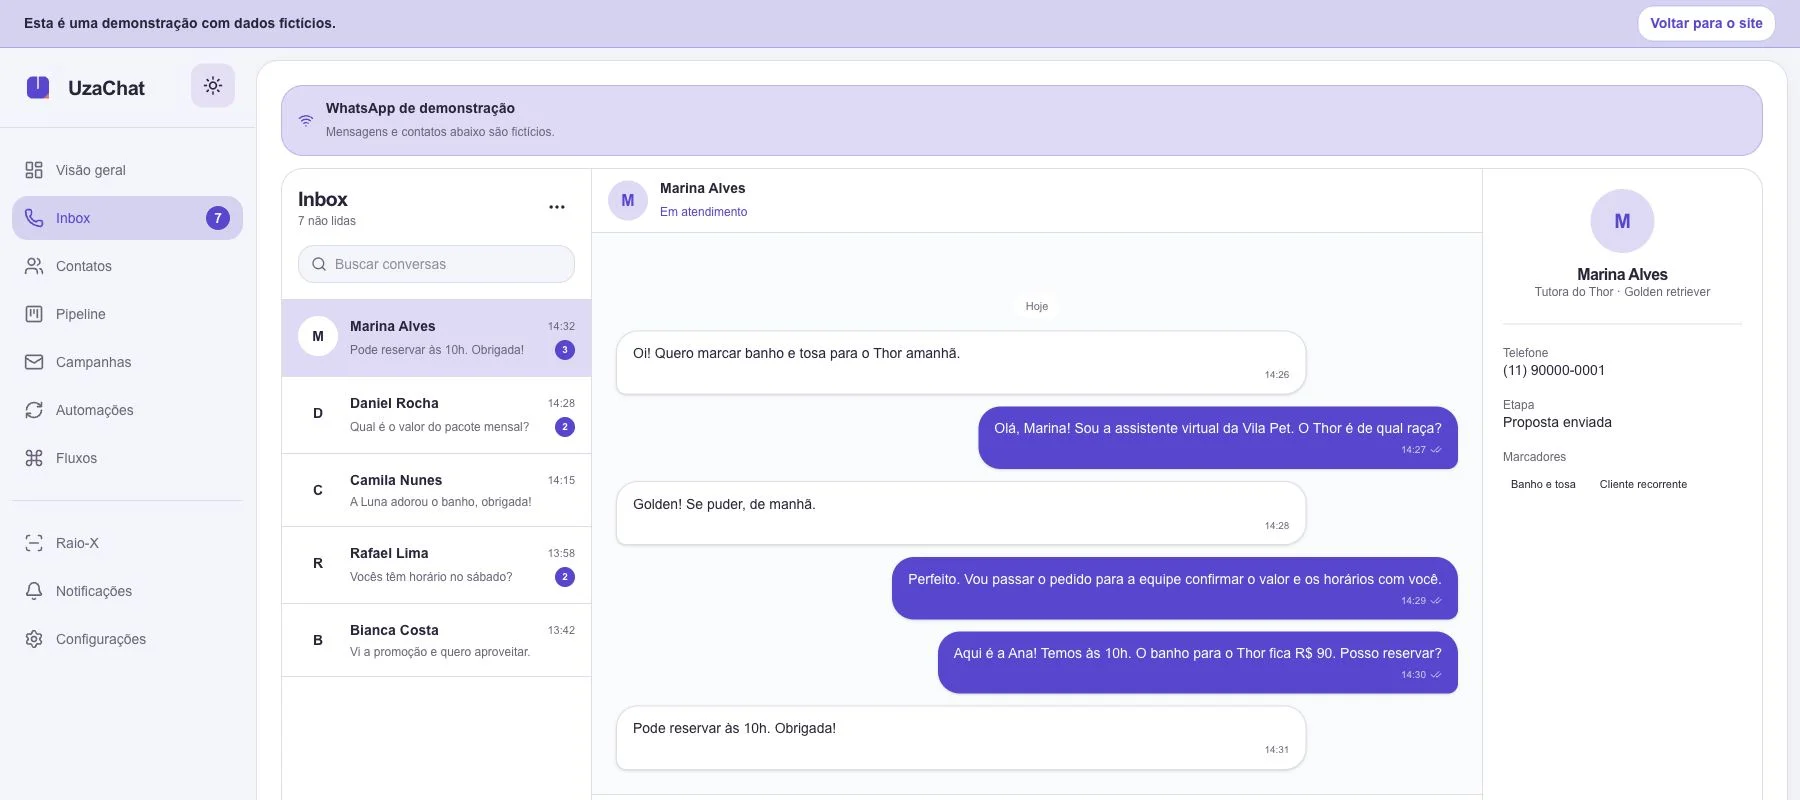Click the Banho e tosa tag

coord(1543,484)
